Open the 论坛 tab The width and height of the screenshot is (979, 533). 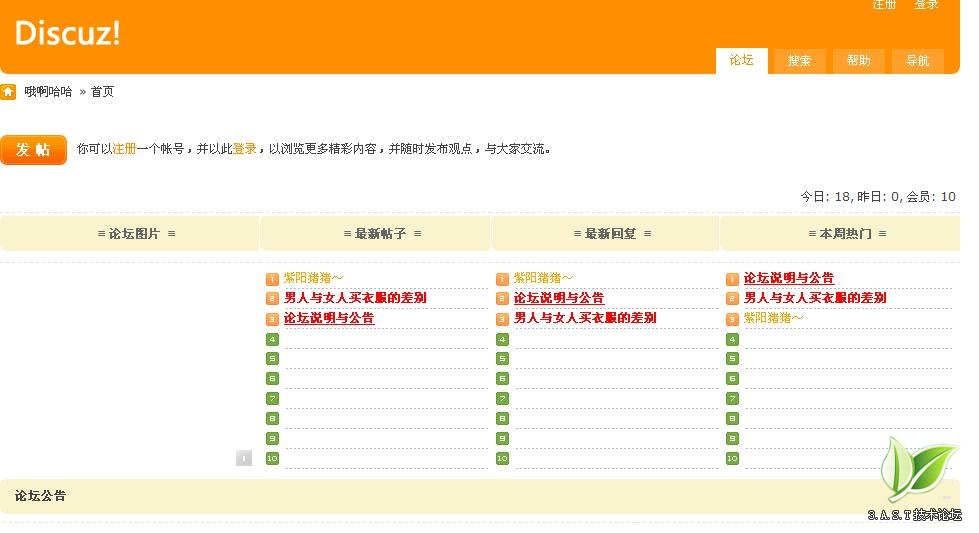click(x=741, y=60)
